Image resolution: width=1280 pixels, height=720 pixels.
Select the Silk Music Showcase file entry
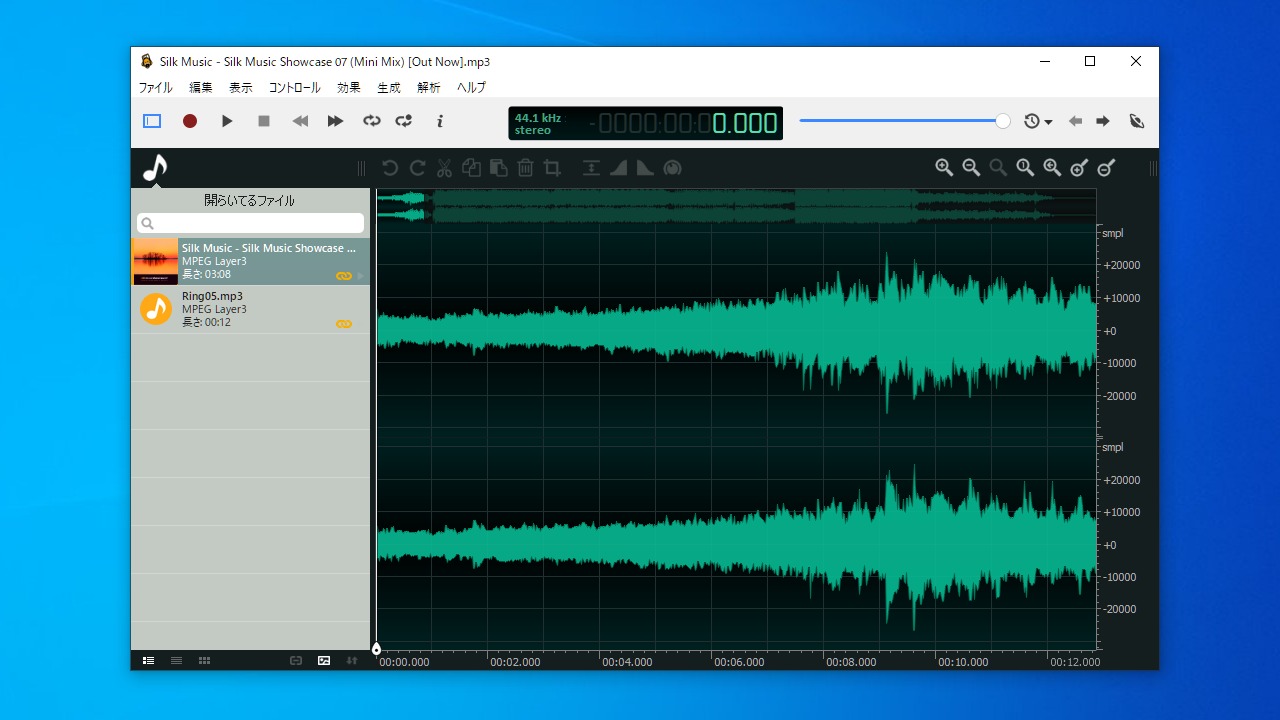click(250, 261)
